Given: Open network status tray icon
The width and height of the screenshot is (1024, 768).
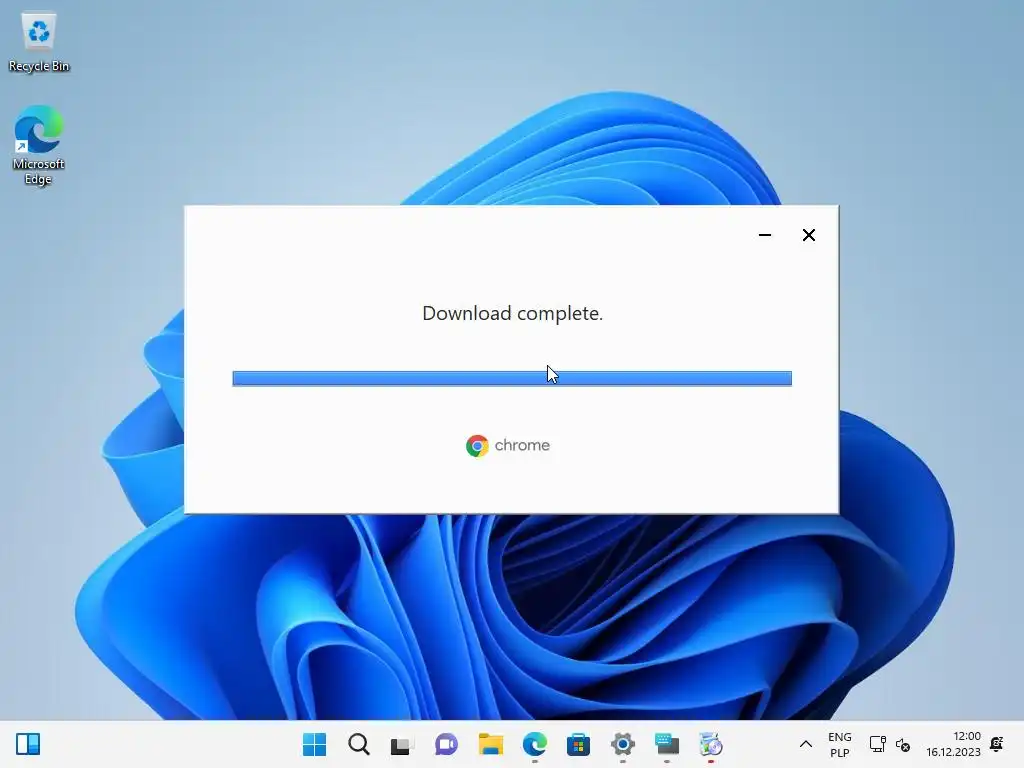Looking at the screenshot, I should 877,744.
